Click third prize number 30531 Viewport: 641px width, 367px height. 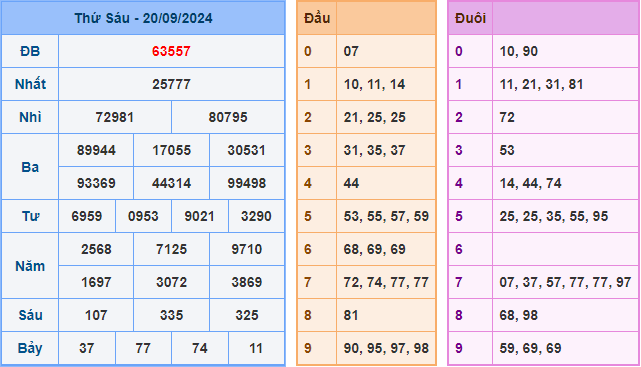pyautogui.click(x=247, y=150)
